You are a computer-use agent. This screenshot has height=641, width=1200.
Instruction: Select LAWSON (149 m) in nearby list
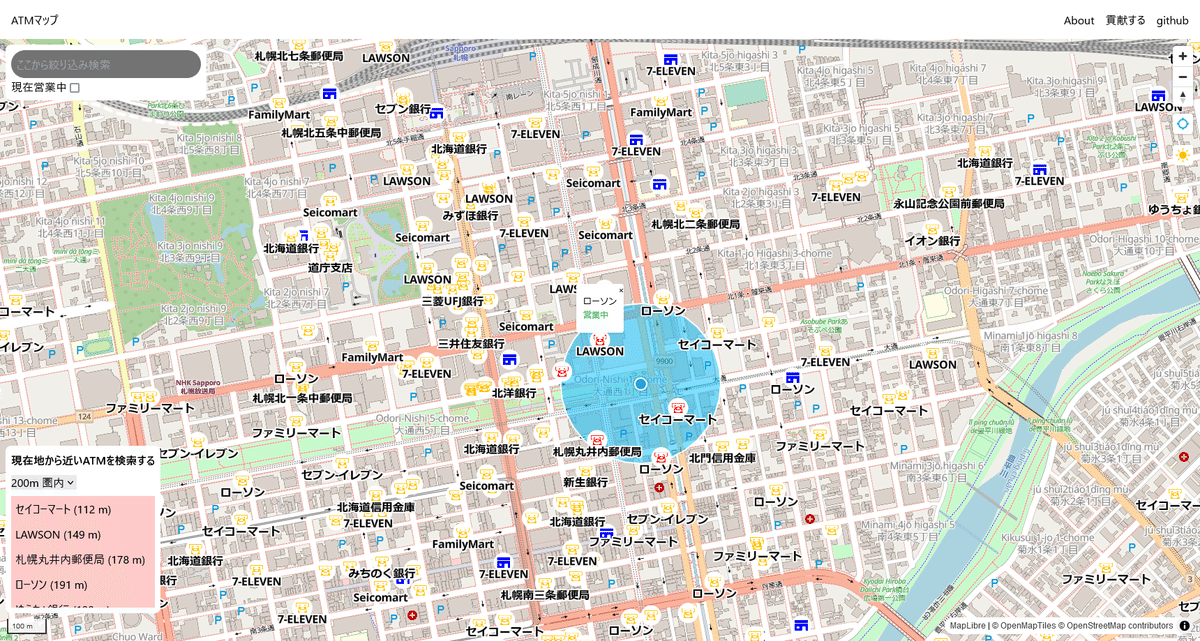[x=83, y=535]
